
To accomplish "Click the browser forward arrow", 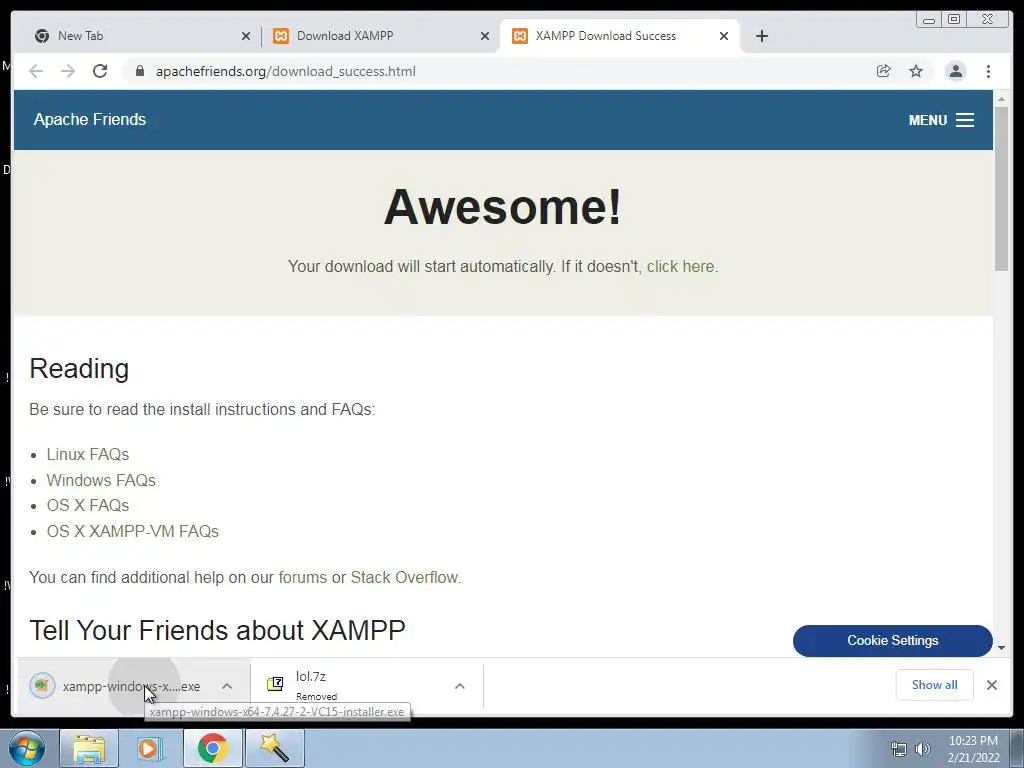I will tap(68, 71).
